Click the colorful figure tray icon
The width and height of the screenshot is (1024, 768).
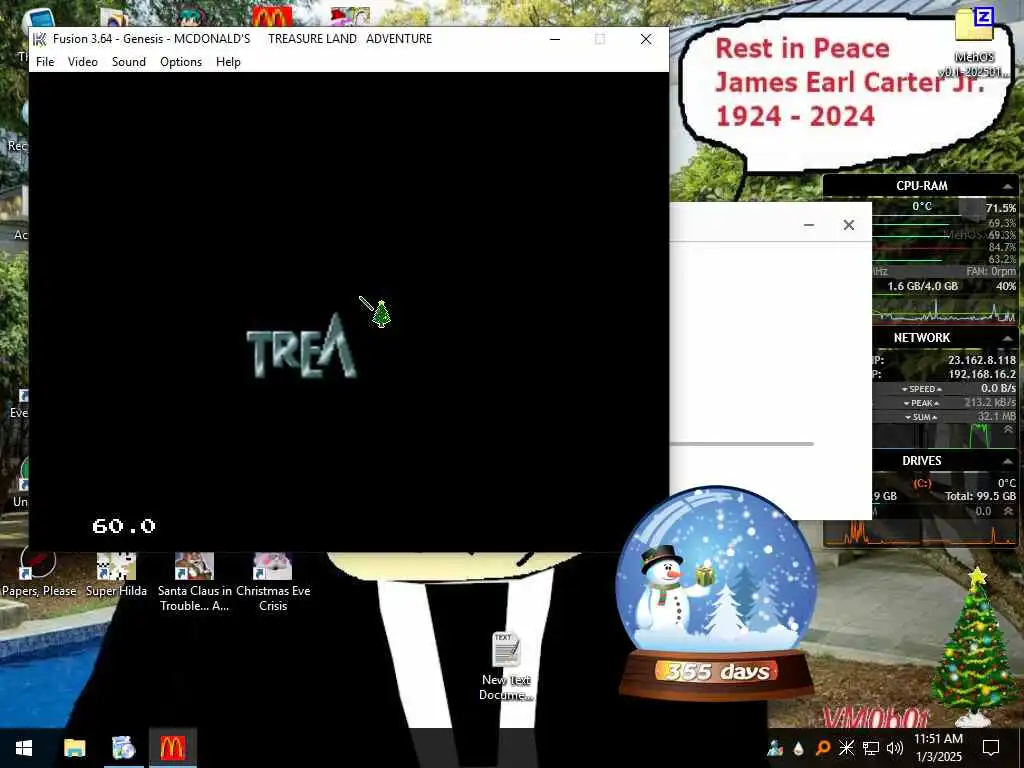point(775,748)
